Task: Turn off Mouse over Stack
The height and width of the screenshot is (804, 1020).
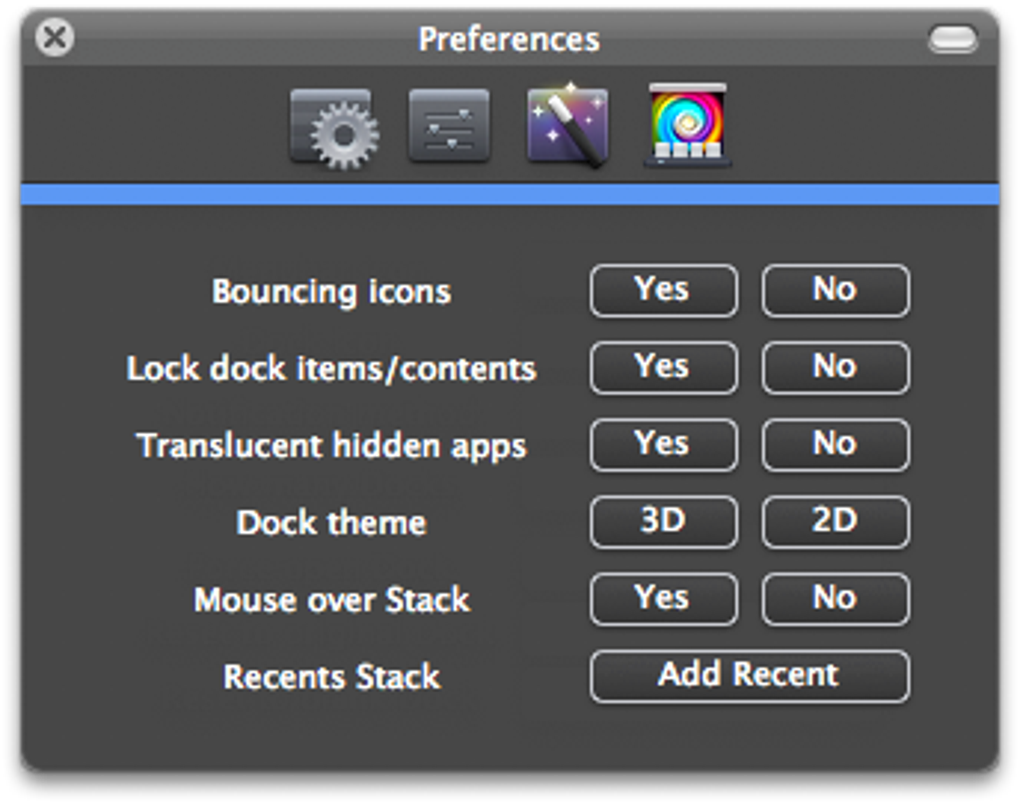Action: [x=835, y=599]
